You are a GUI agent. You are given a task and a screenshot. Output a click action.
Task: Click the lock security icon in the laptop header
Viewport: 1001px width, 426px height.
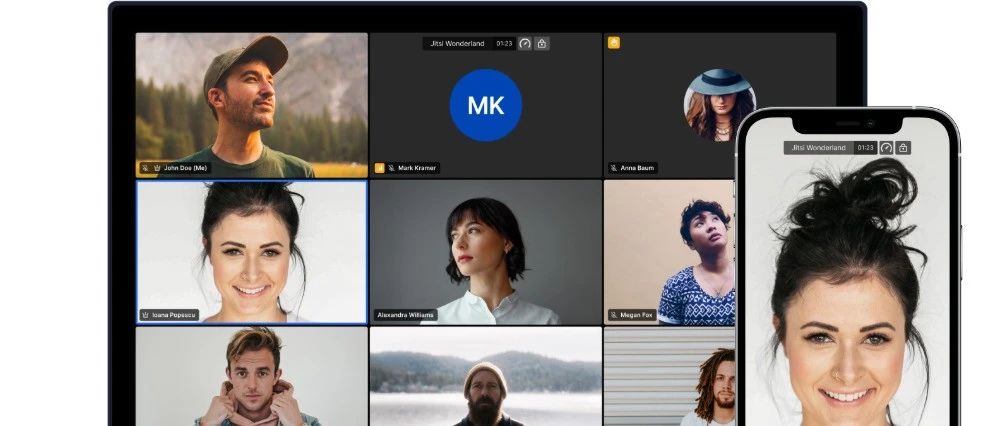542,43
